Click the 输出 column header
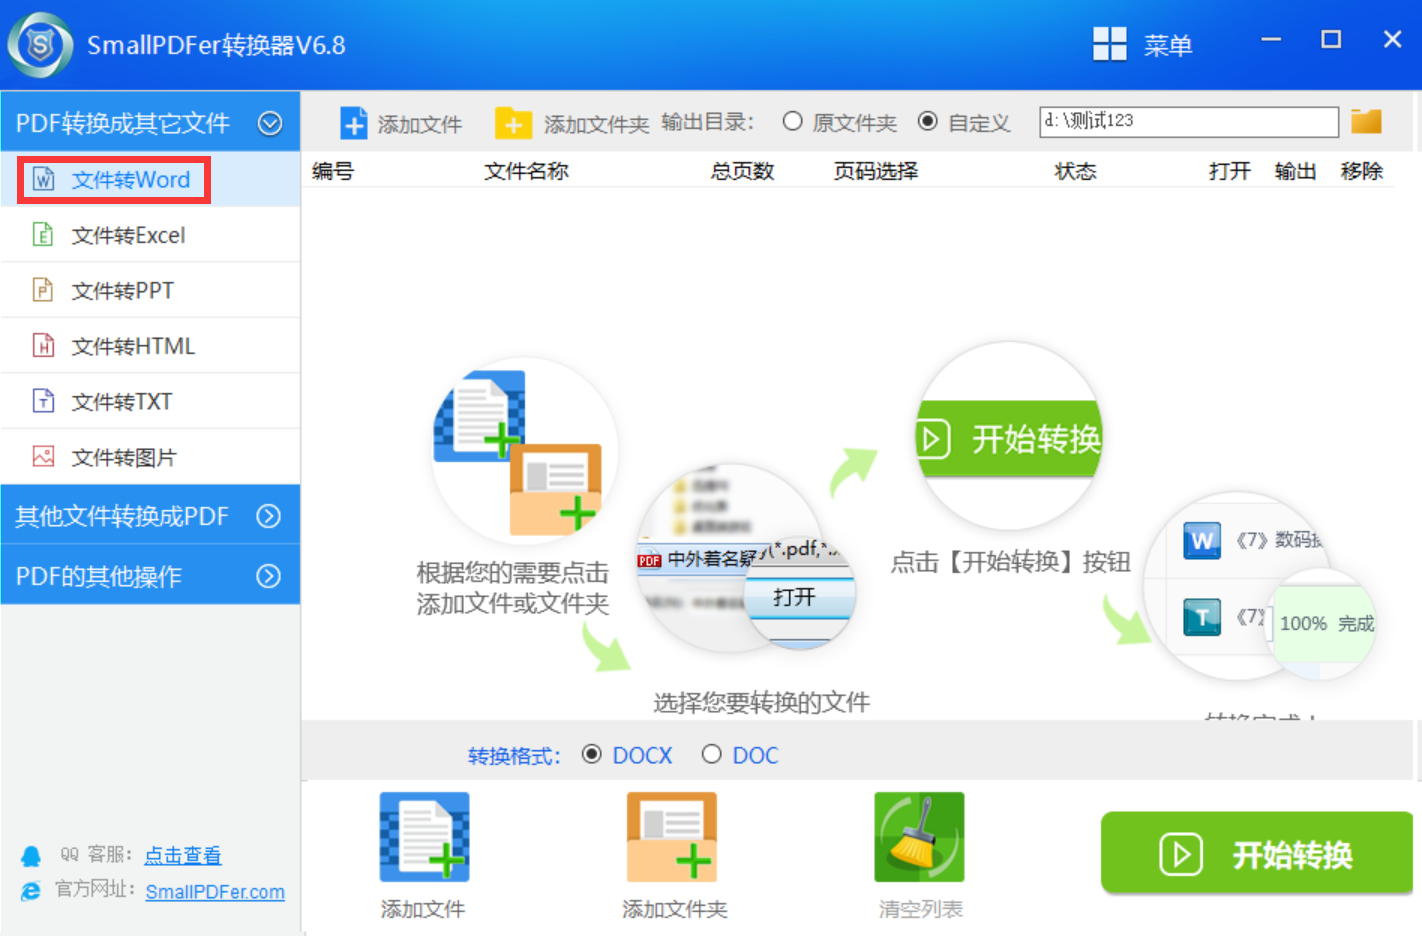Viewport: 1422px width, 936px height. pos(1295,171)
